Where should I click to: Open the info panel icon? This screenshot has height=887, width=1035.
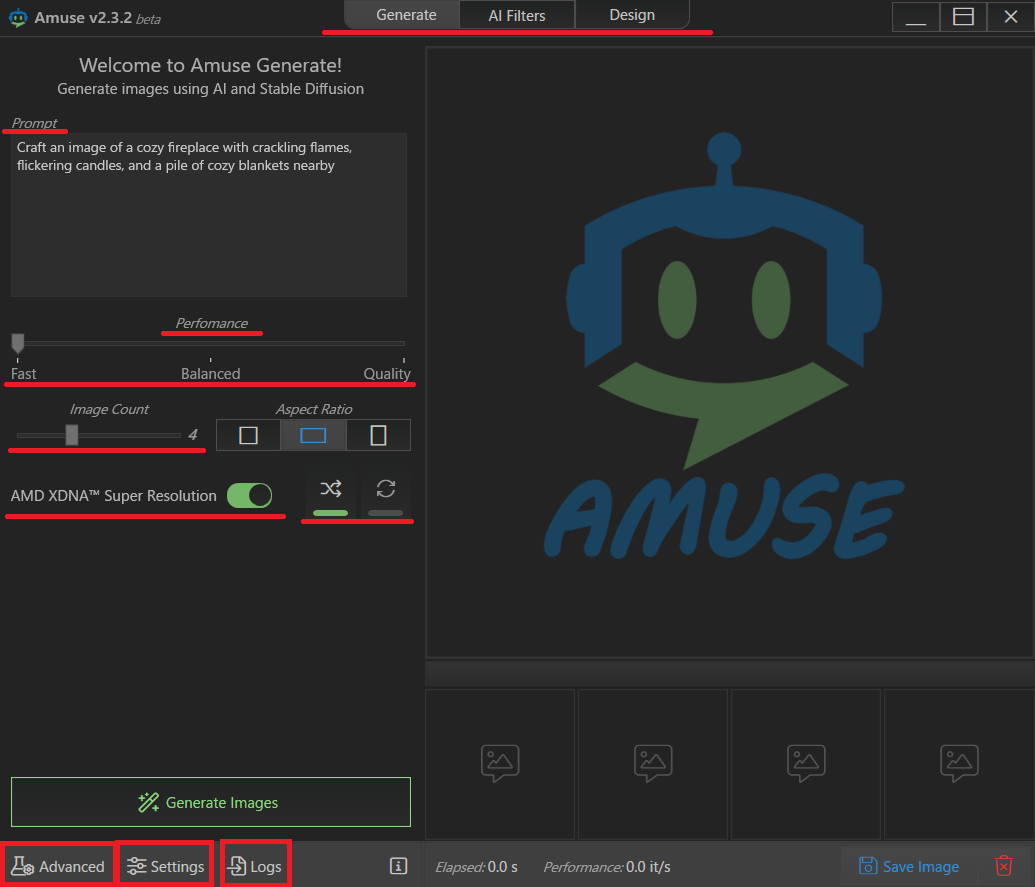tap(398, 866)
